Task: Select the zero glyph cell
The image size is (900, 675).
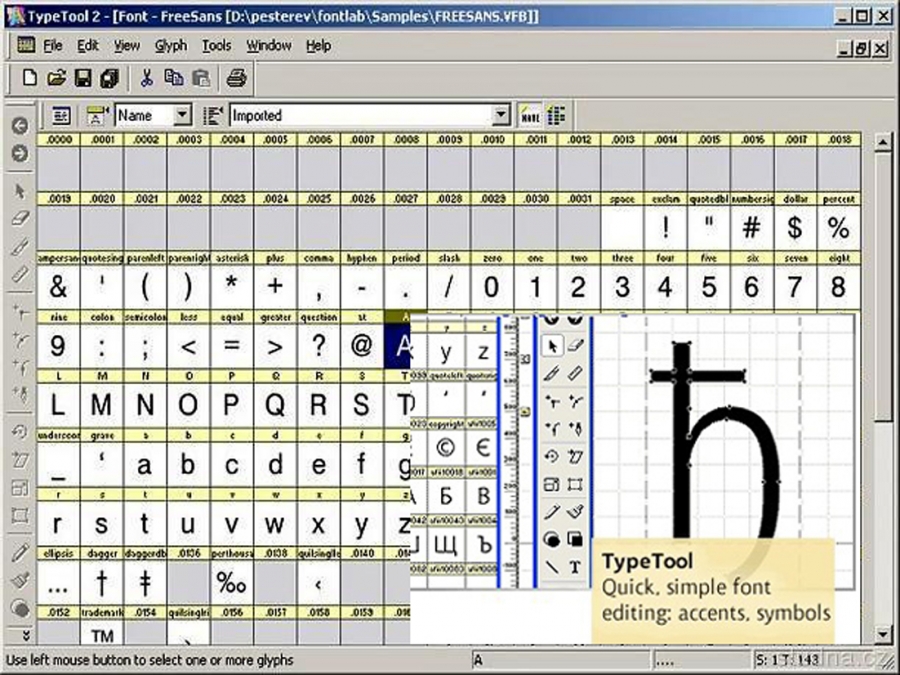Action: coord(492,287)
